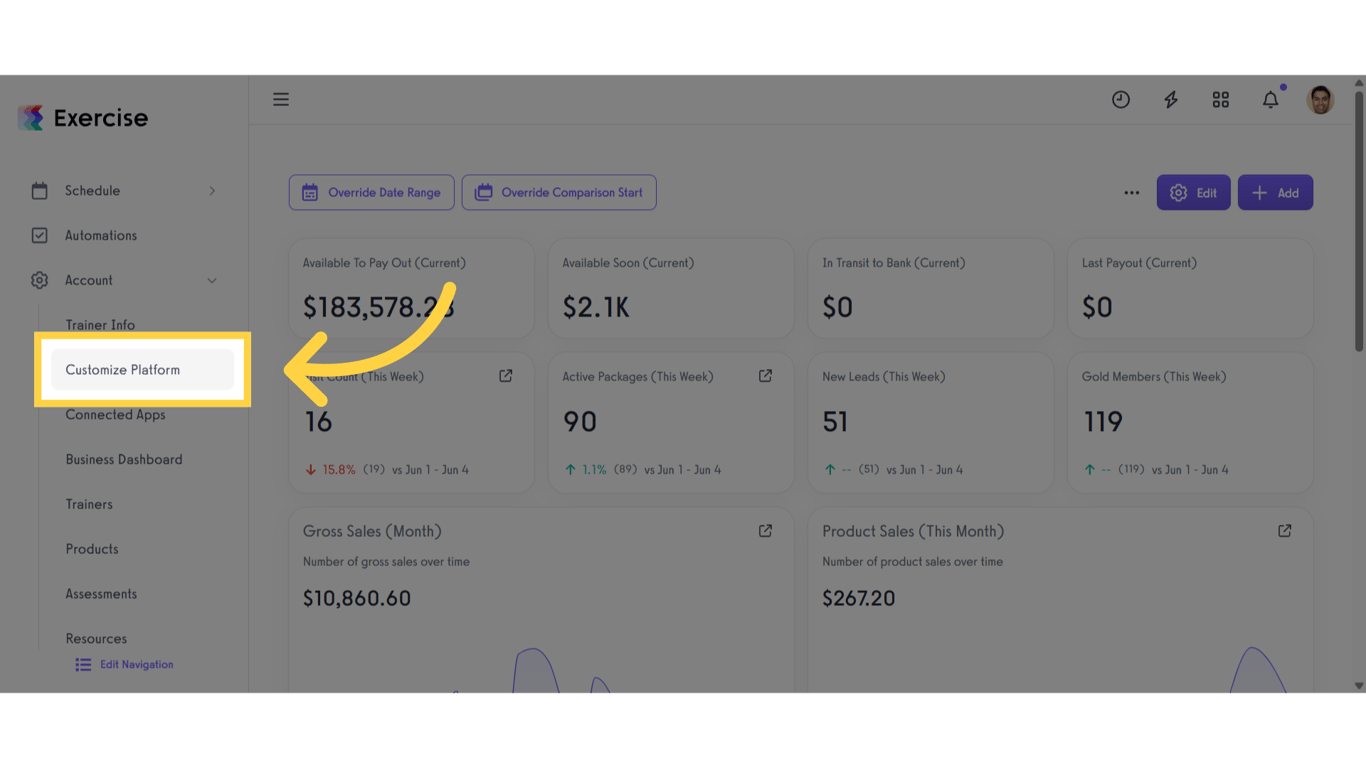
Task: Click the Override Date Range button
Action: click(371, 192)
